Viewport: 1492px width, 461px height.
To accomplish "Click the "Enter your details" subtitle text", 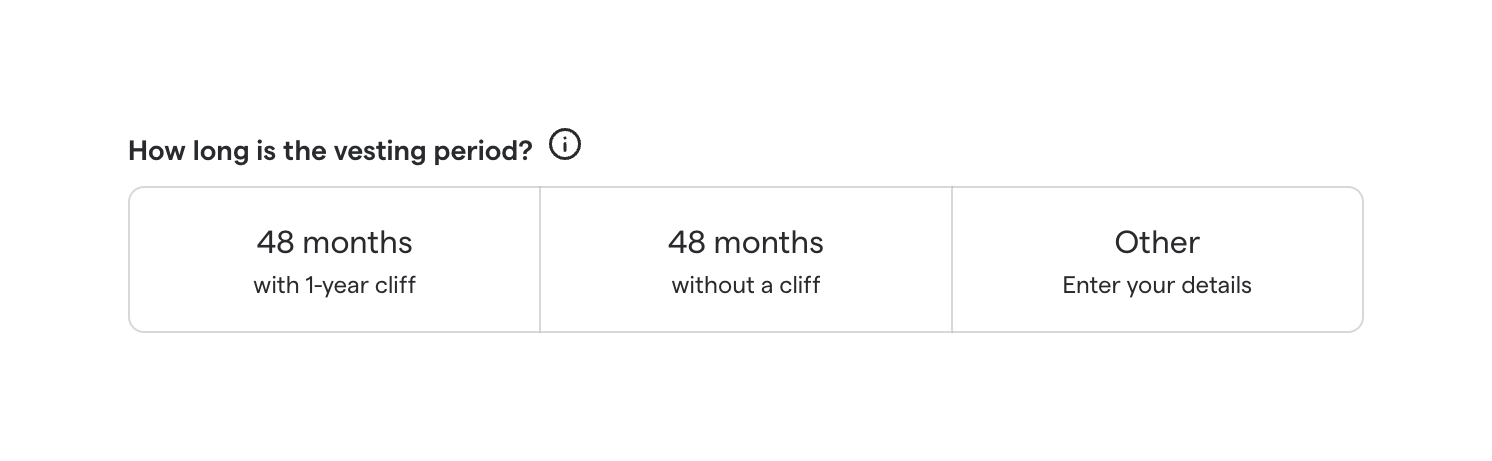I will pyautogui.click(x=1157, y=286).
